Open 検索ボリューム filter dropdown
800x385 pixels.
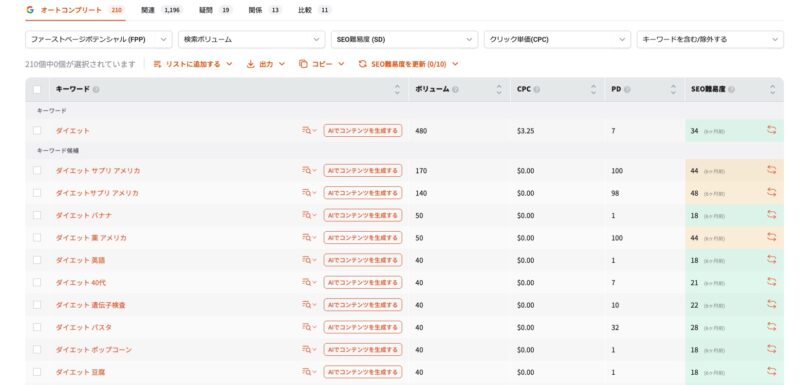click(x=252, y=39)
